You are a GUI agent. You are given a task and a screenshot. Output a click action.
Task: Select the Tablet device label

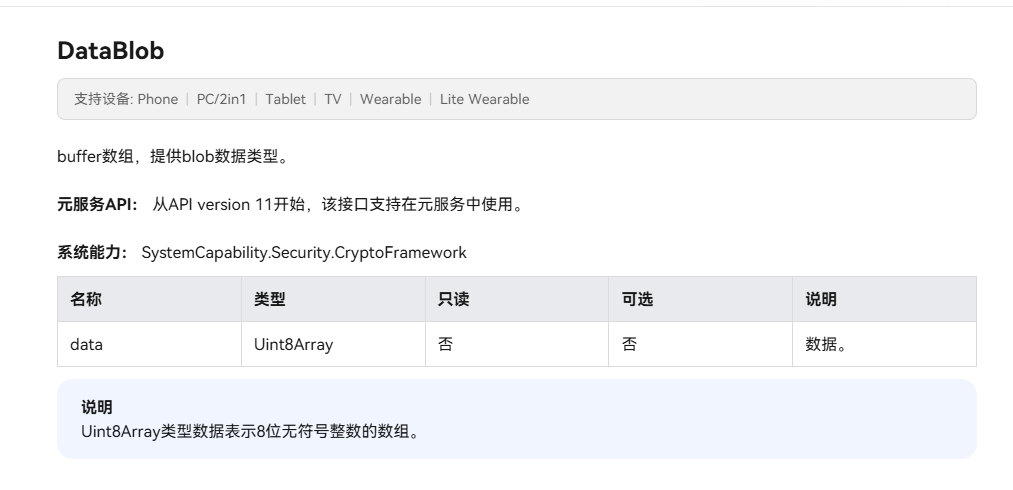[286, 99]
